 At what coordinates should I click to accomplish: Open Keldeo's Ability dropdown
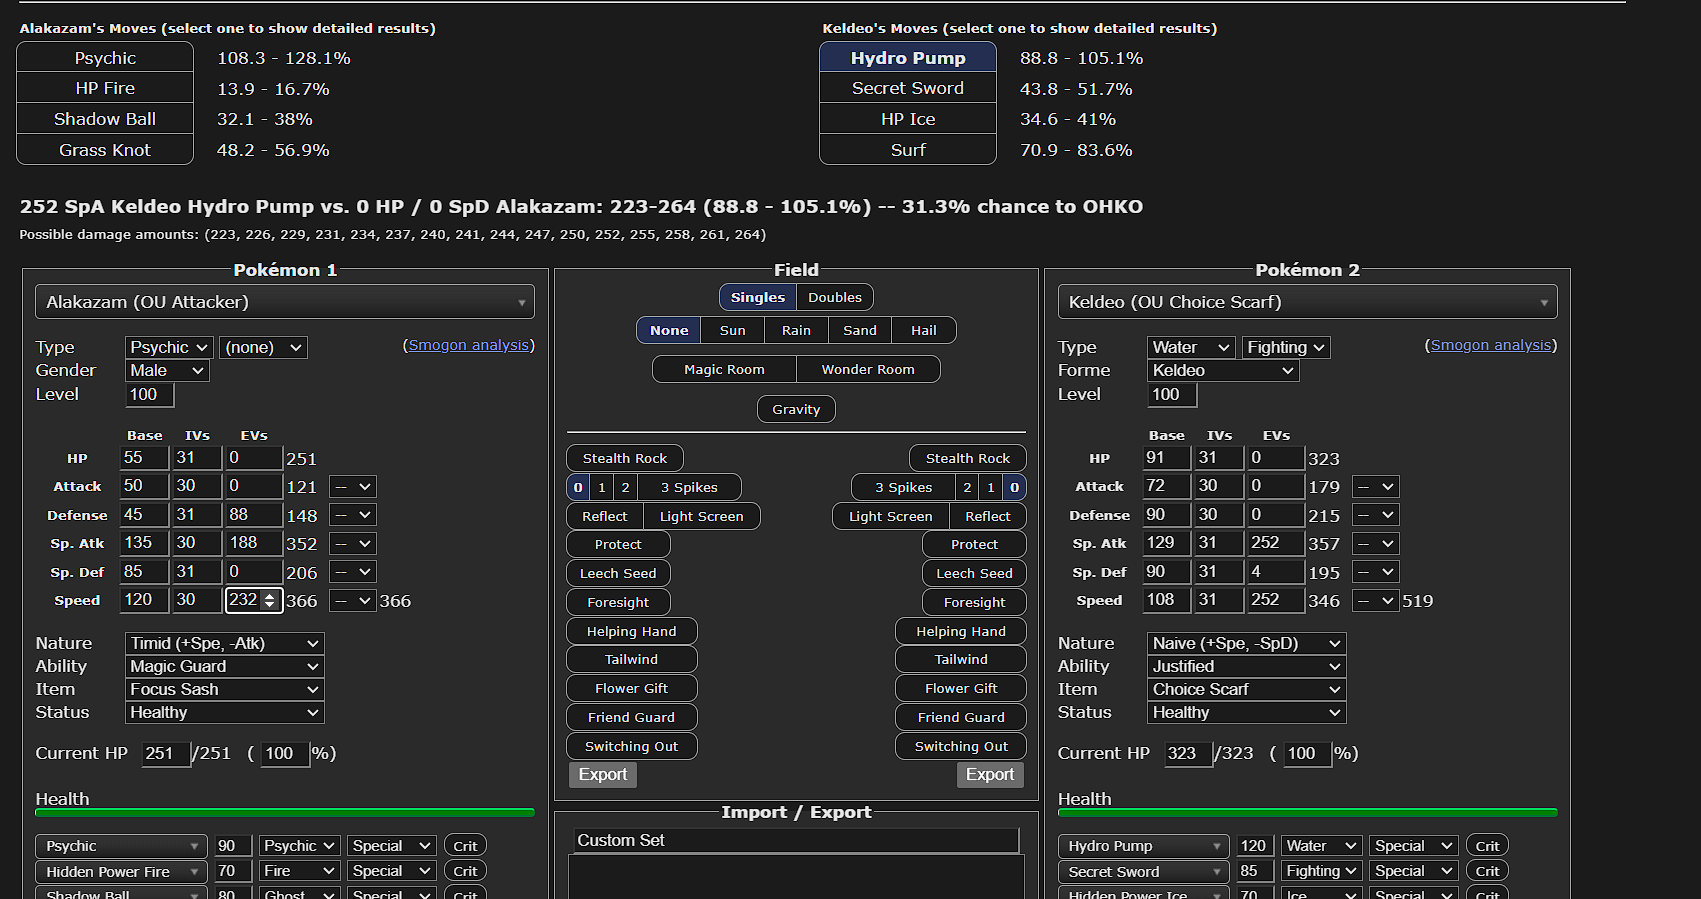pyautogui.click(x=1246, y=666)
